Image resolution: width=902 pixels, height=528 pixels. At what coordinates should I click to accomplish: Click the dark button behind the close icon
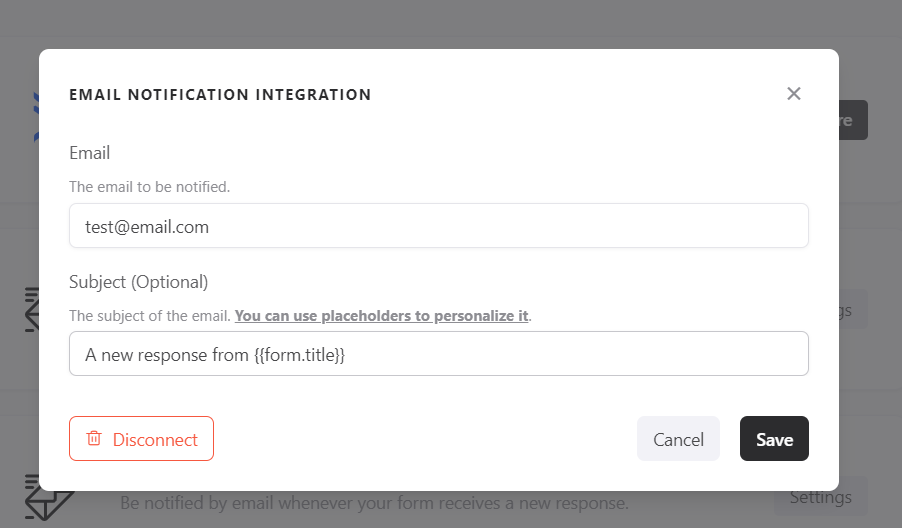[853, 120]
